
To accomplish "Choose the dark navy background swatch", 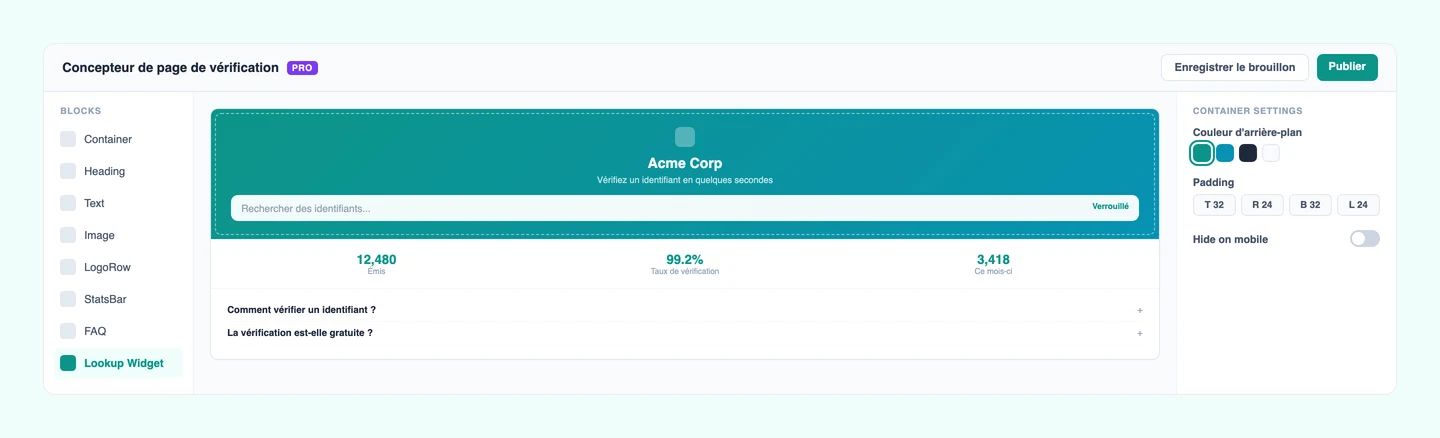I will [x=1248, y=153].
